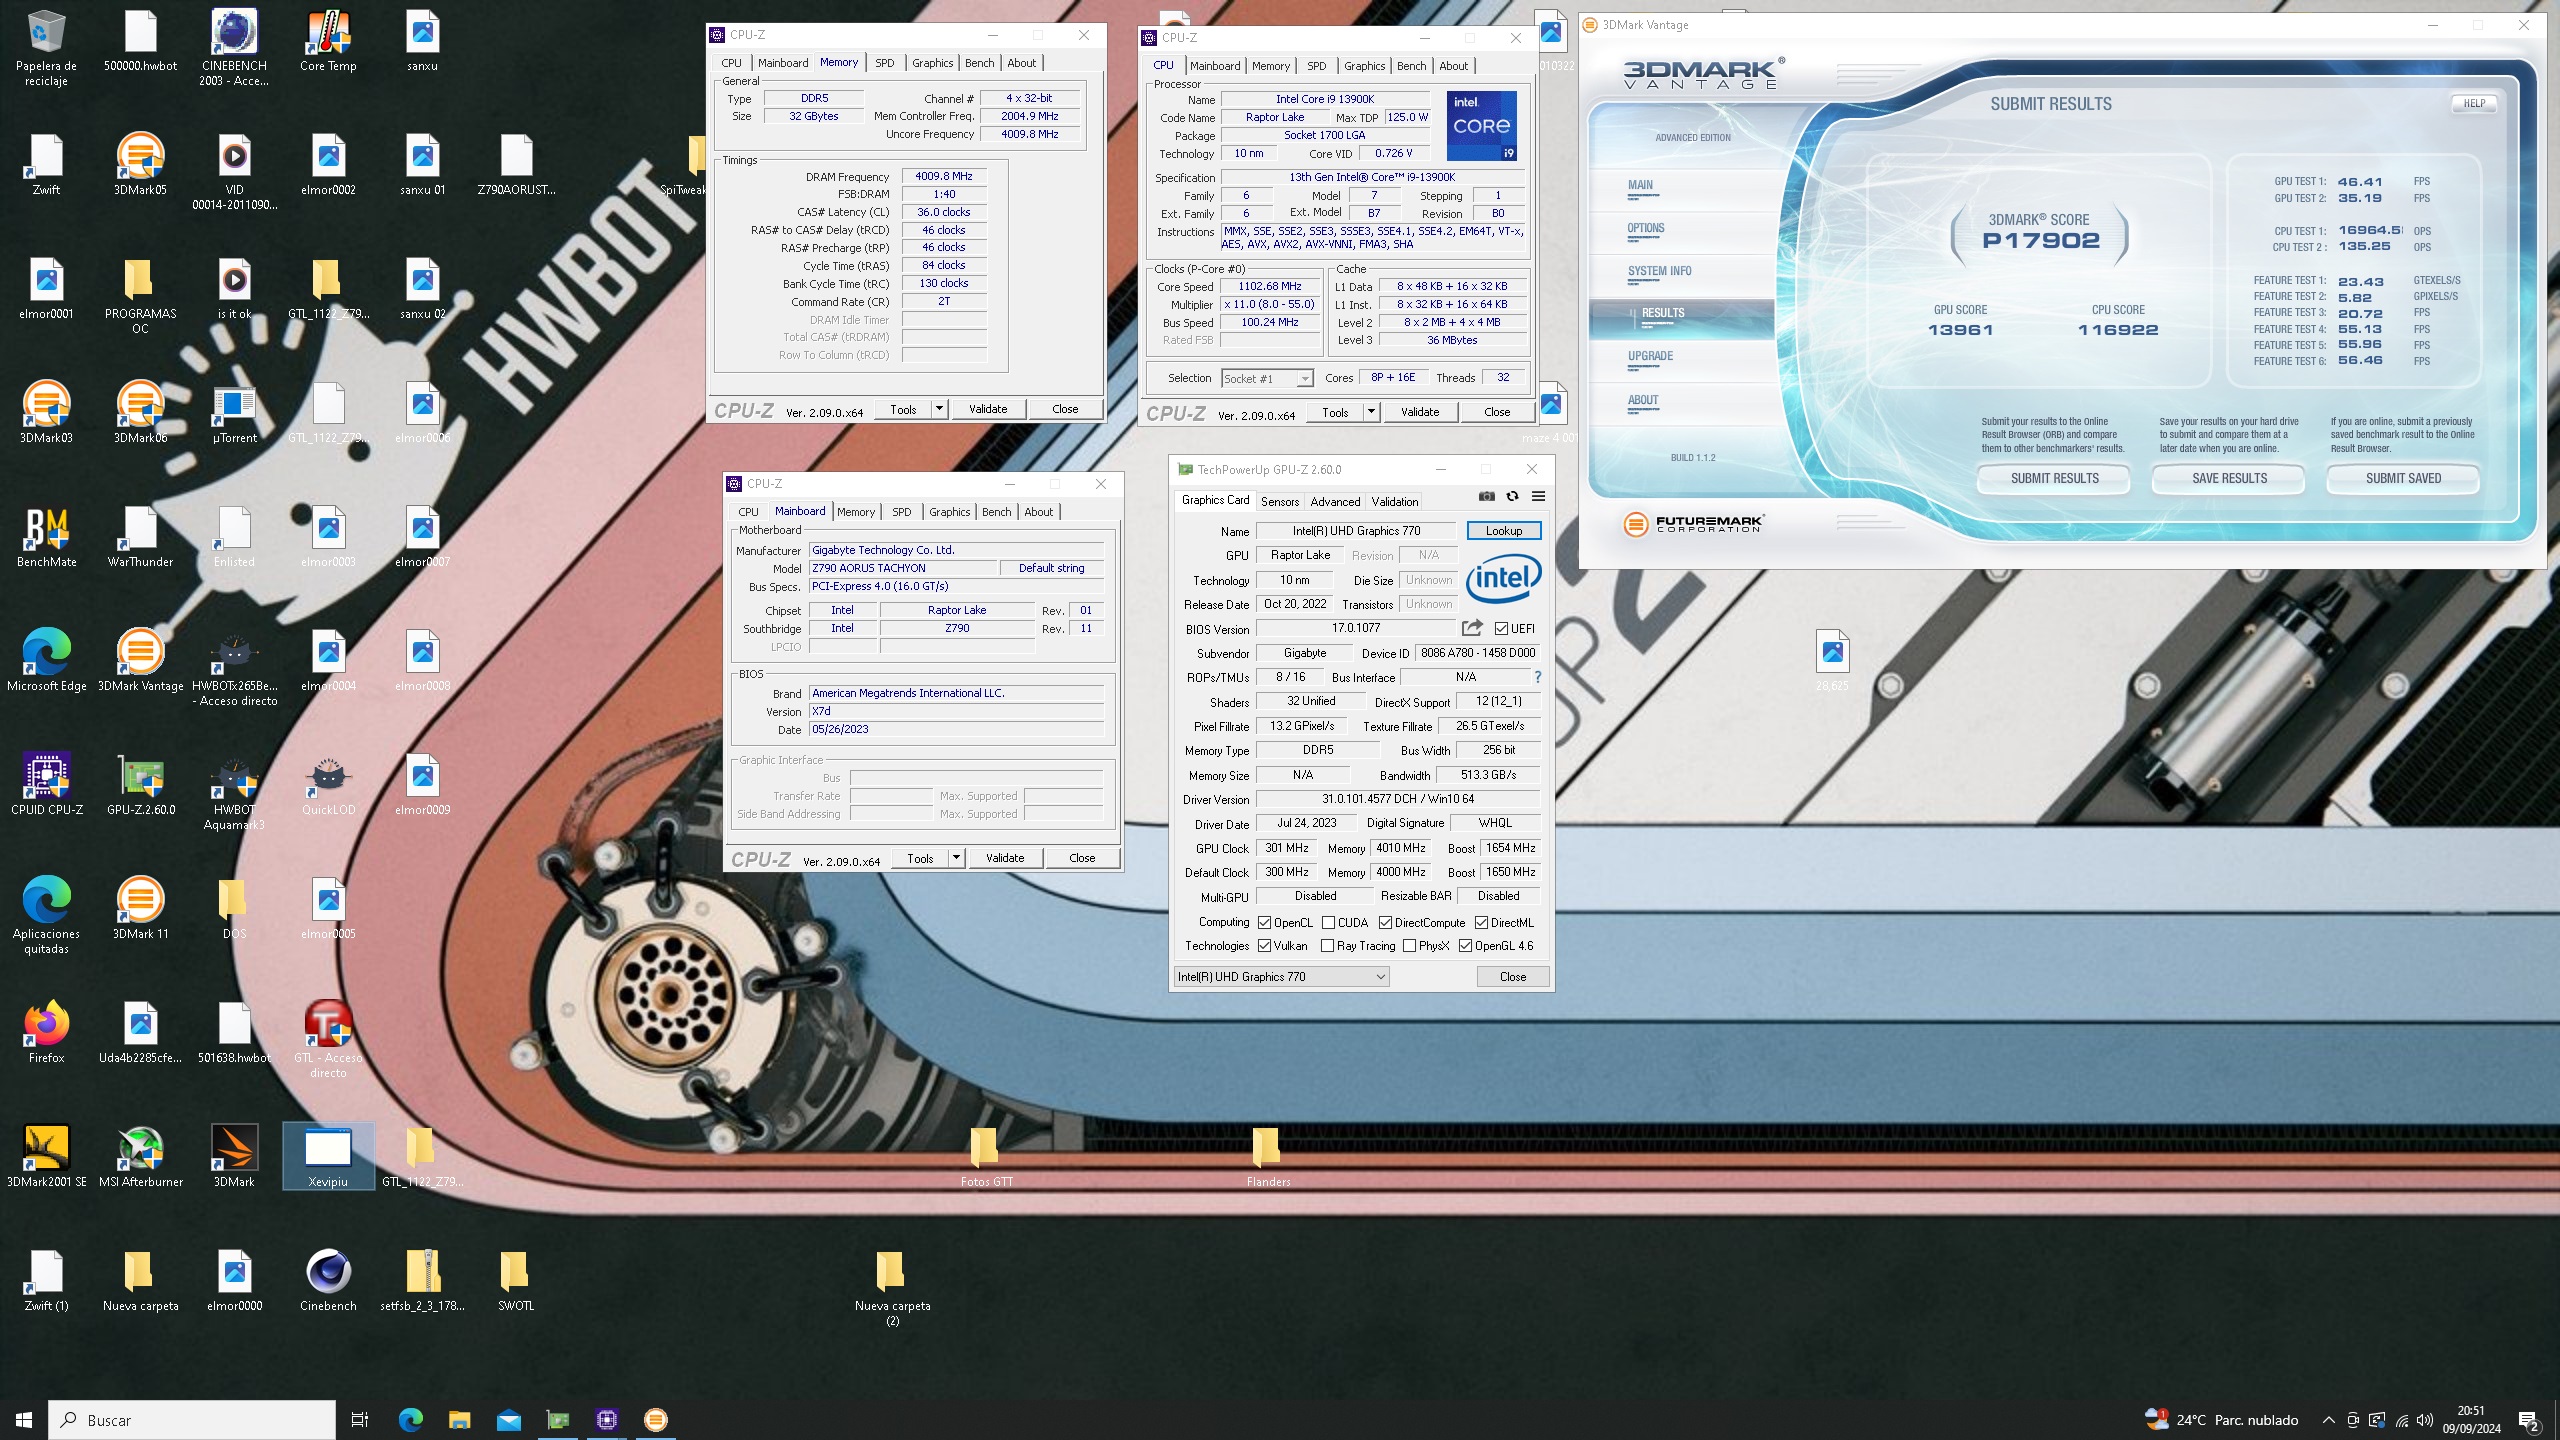Toggle PhysX checkbox in GPU-Z

(1409, 945)
